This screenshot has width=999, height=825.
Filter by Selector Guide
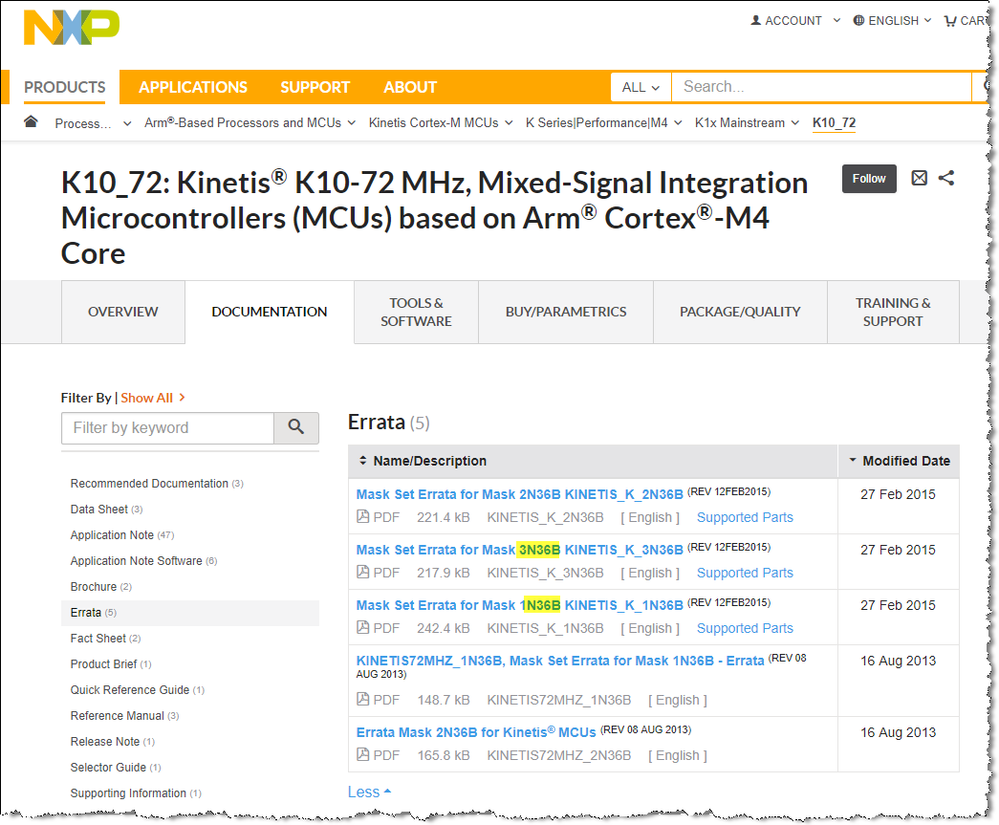coord(115,768)
